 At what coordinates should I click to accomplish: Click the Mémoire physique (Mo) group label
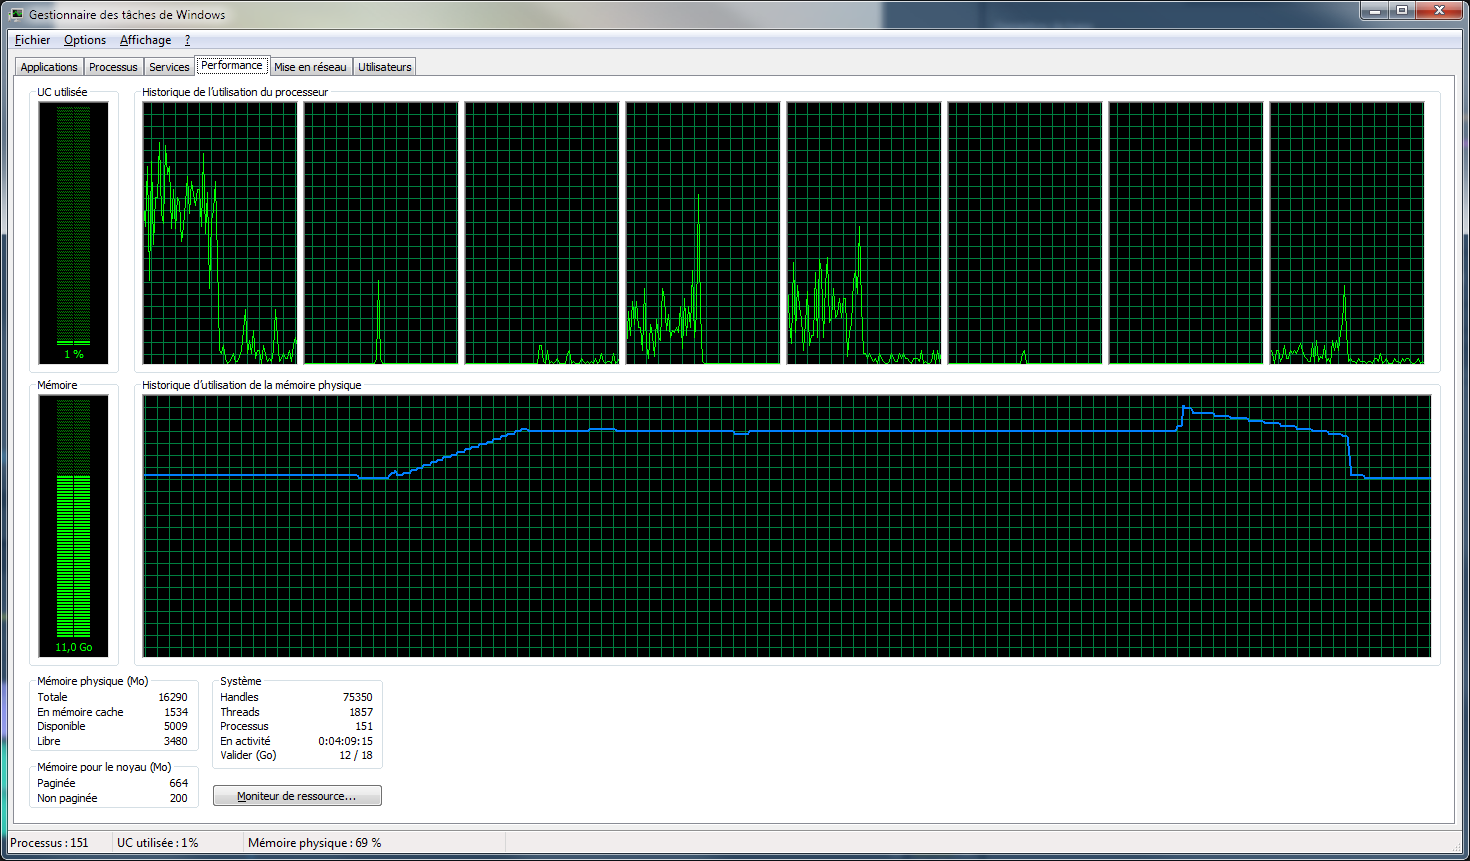pos(92,681)
